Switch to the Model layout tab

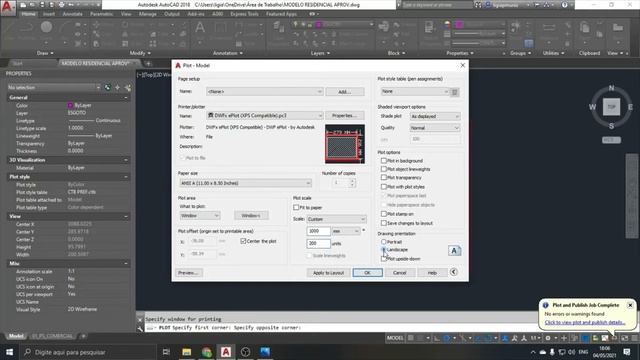point(16,336)
